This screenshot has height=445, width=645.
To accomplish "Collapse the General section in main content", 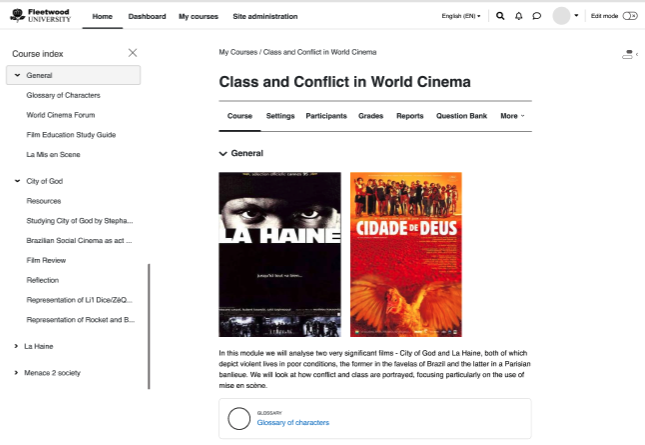I will pyautogui.click(x=223, y=153).
